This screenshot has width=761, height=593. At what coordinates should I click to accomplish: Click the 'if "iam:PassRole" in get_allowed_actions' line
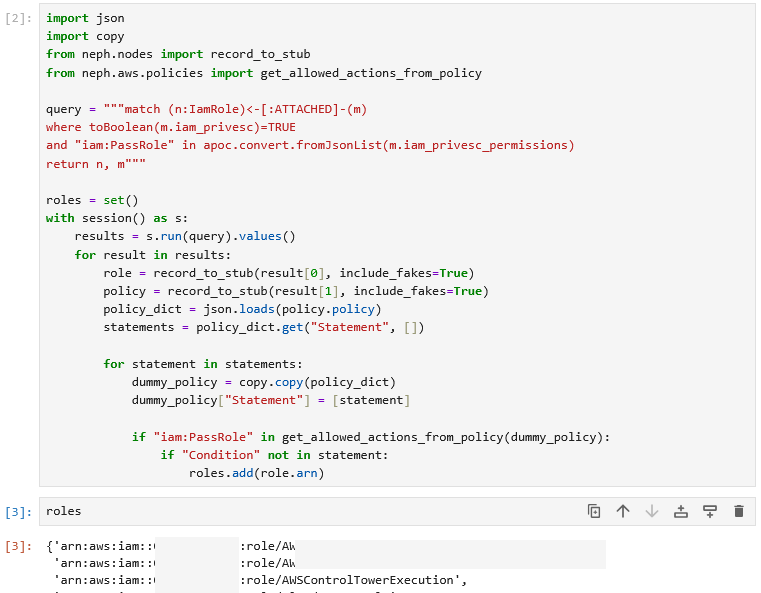point(371,437)
